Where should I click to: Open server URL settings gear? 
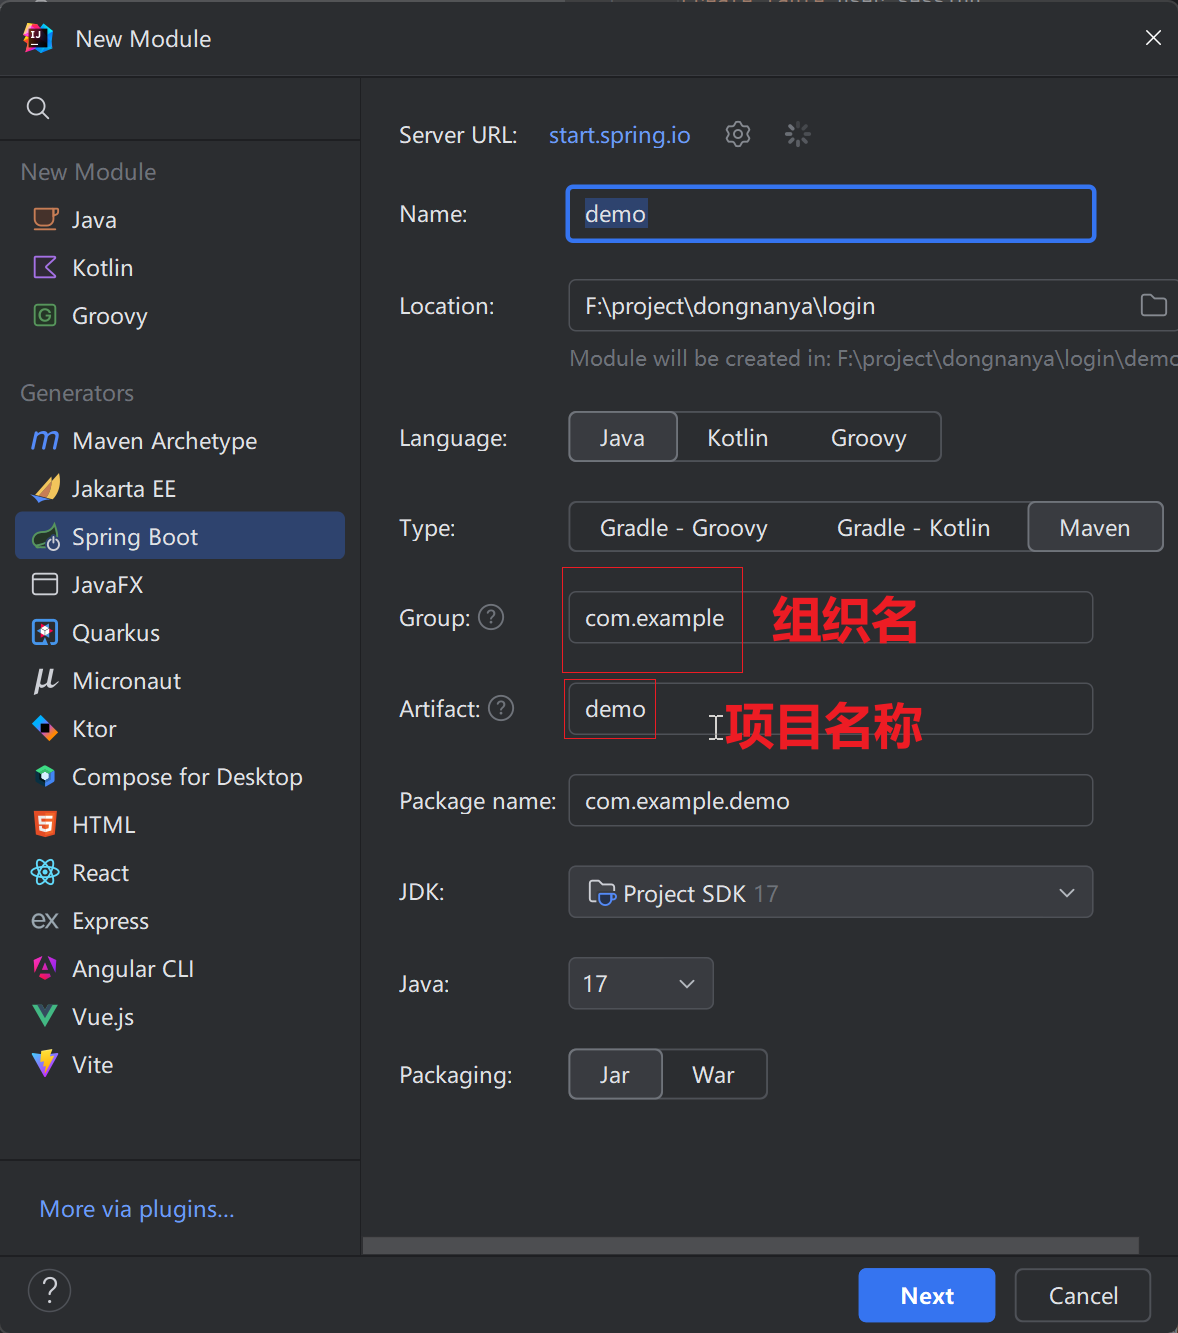click(x=738, y=134)
